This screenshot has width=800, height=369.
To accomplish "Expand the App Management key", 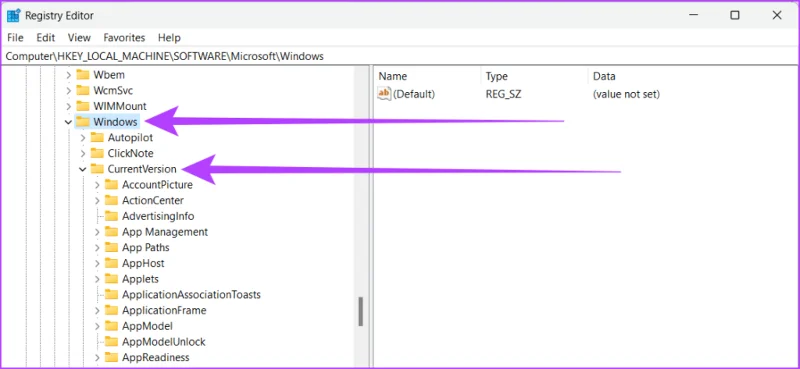I will 97,232.
